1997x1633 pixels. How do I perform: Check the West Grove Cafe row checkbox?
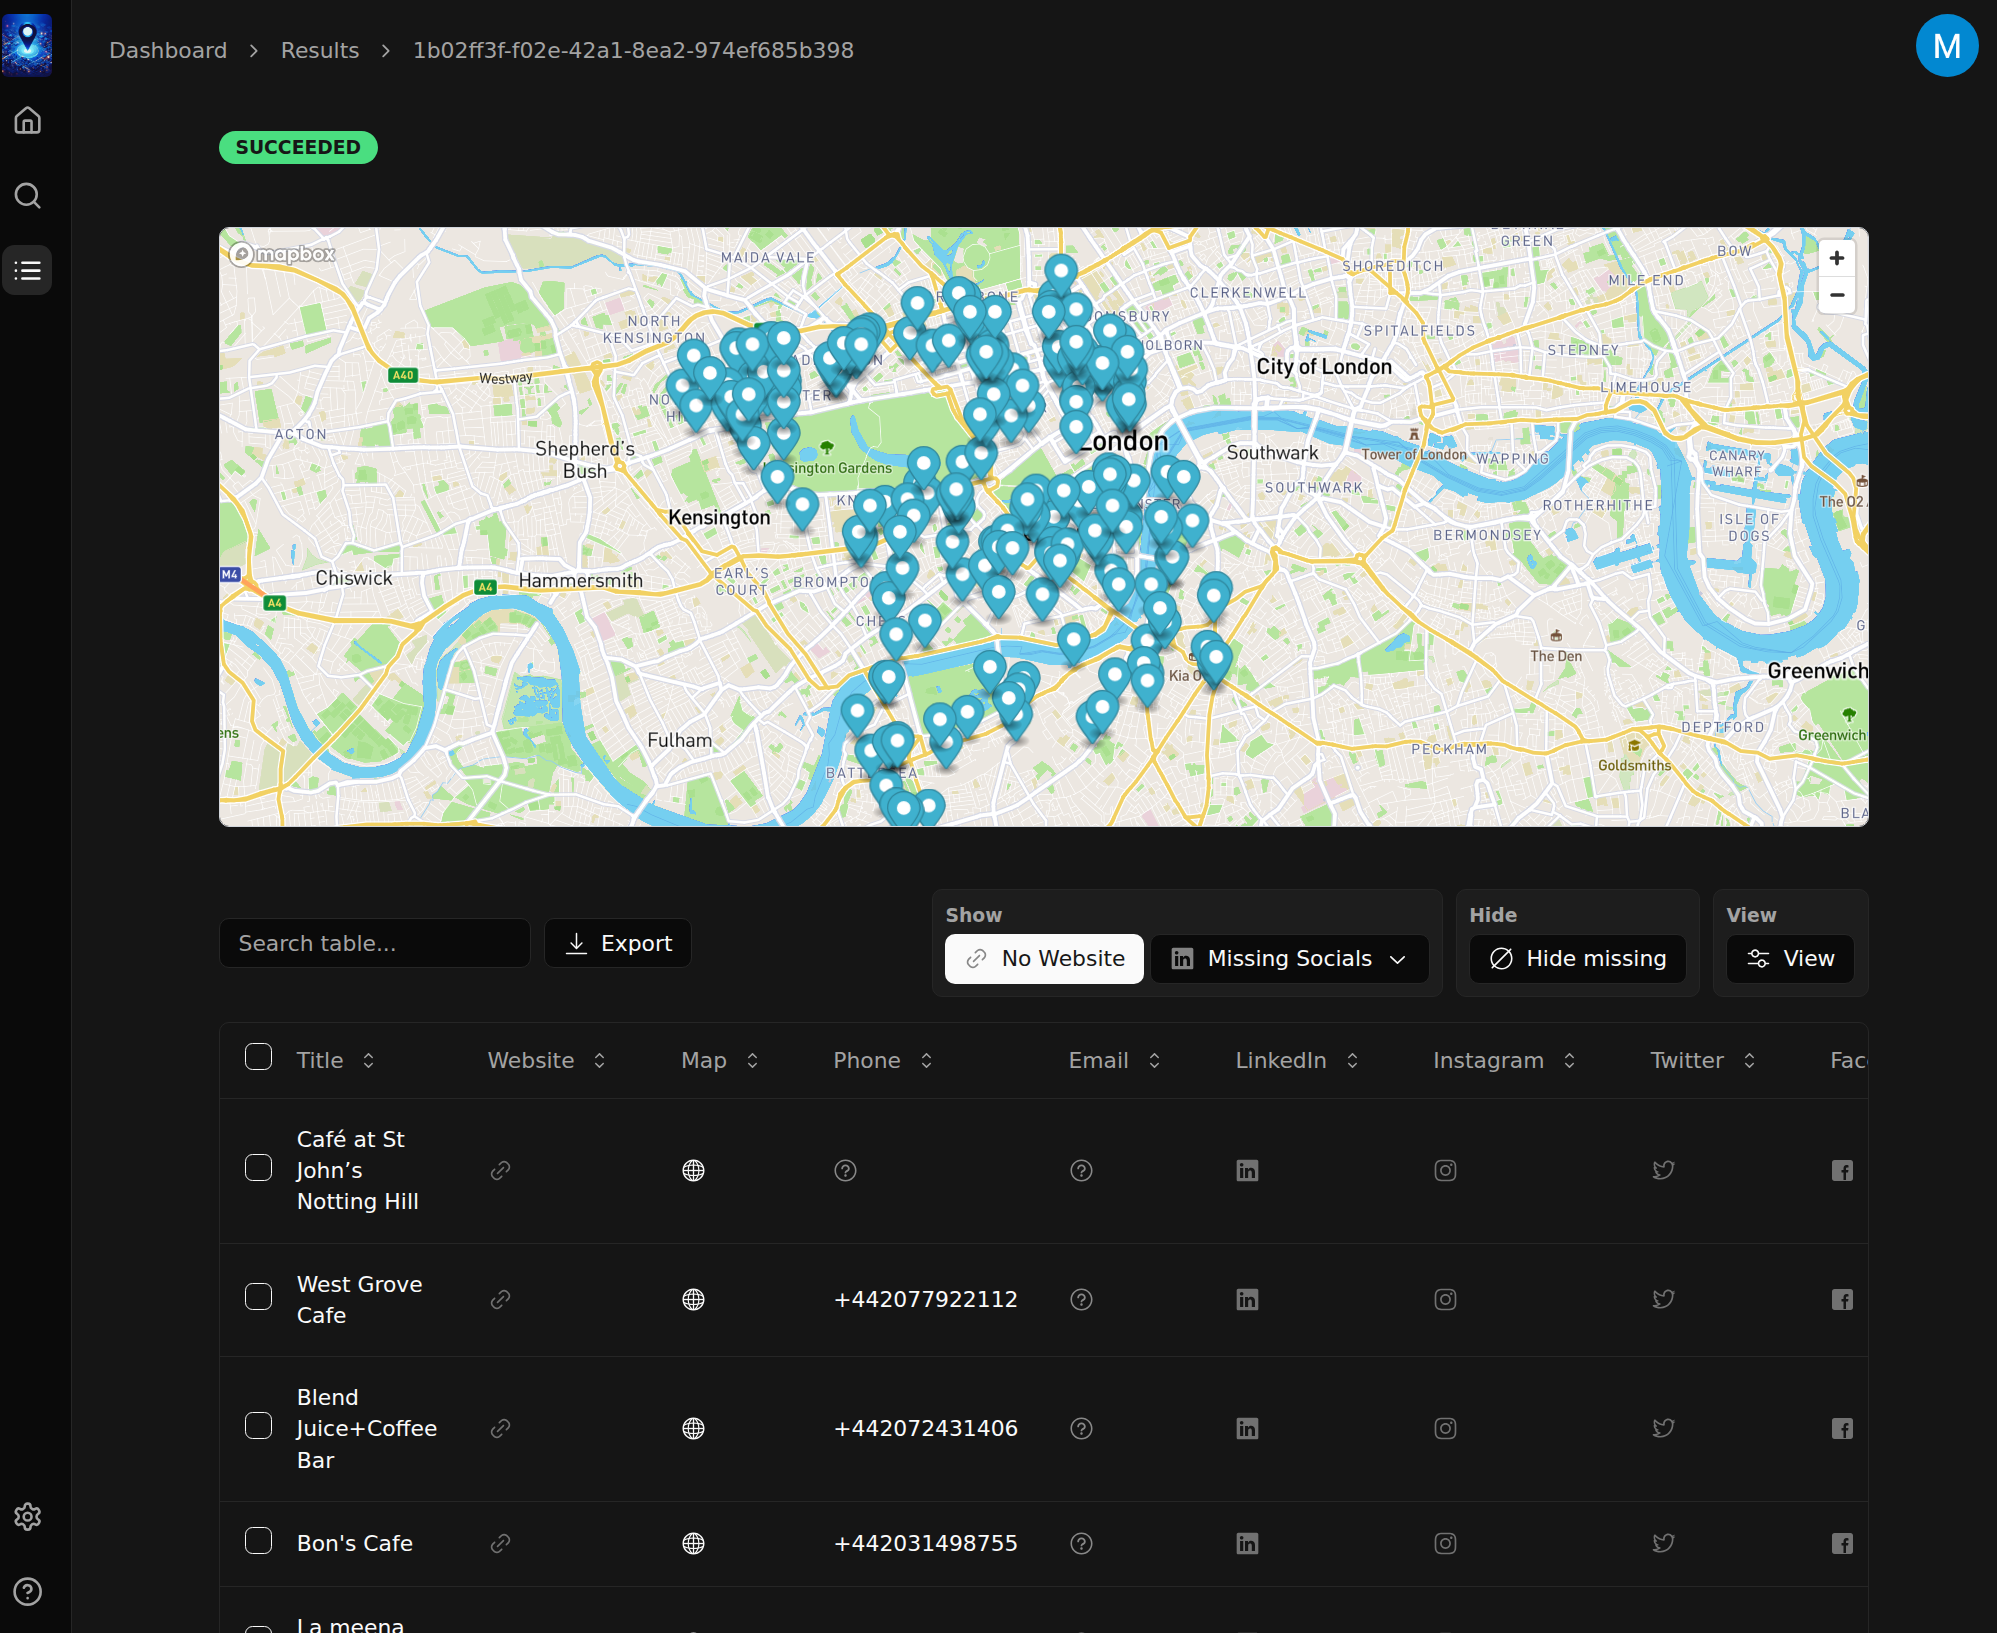(258, 1296)
